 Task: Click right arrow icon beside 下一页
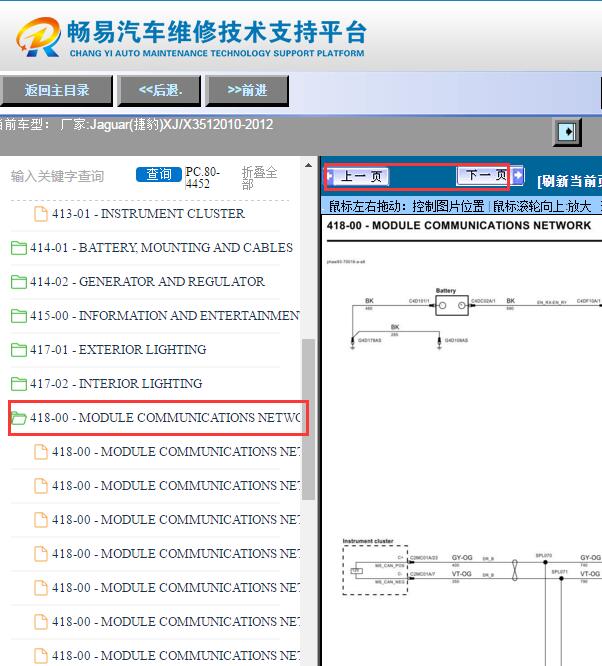(x=517, y=175)
